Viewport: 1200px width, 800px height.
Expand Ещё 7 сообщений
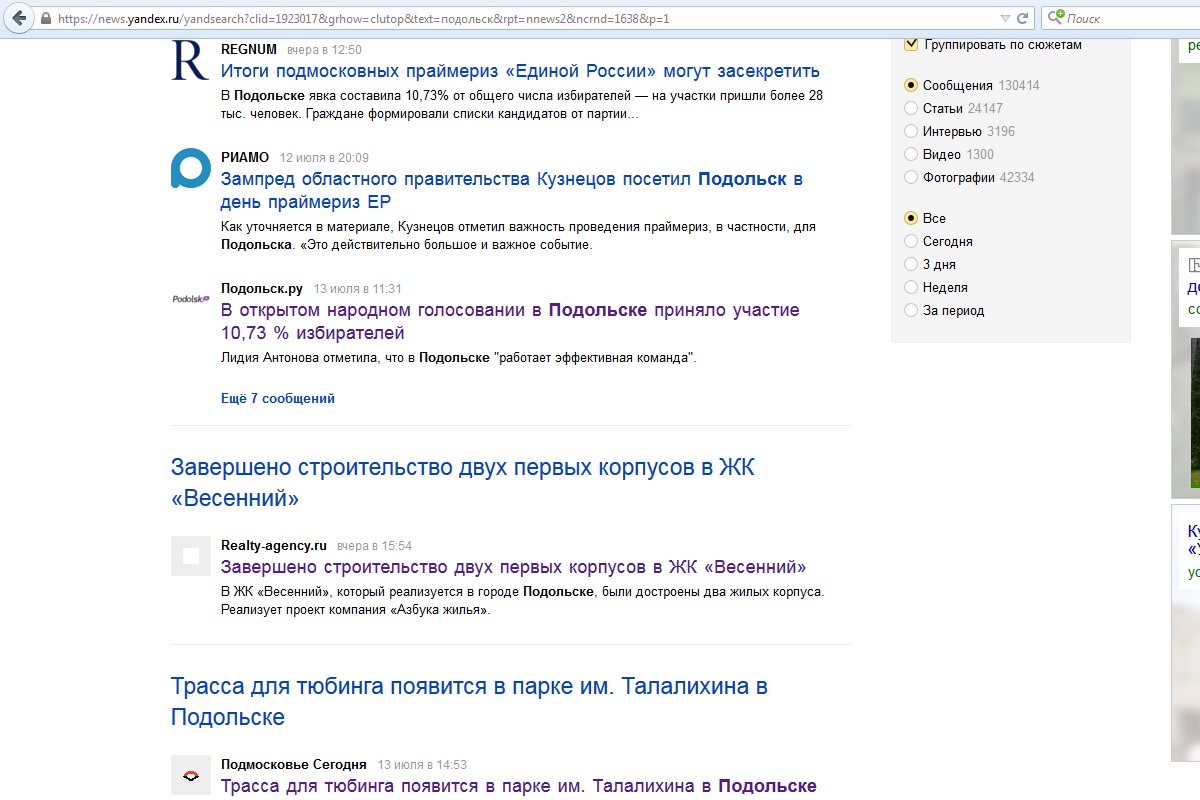tap(278, 398)
